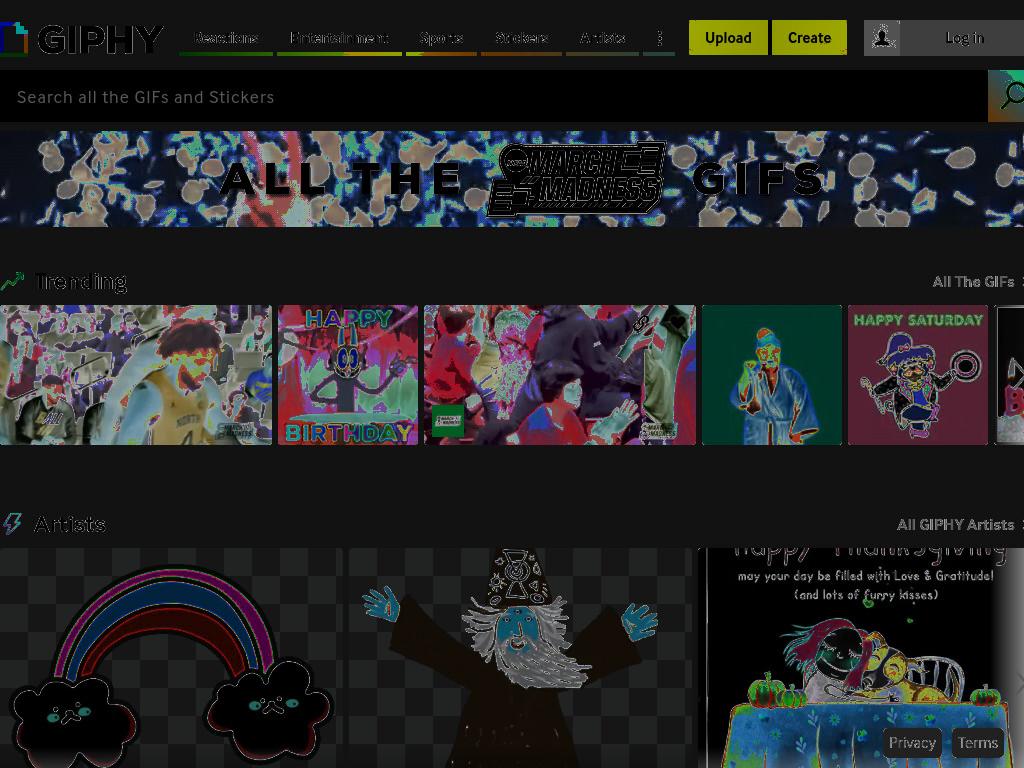Screen dimensions: 1024x768
Task: Click the user avatar icon
Action: click(882, 38)
